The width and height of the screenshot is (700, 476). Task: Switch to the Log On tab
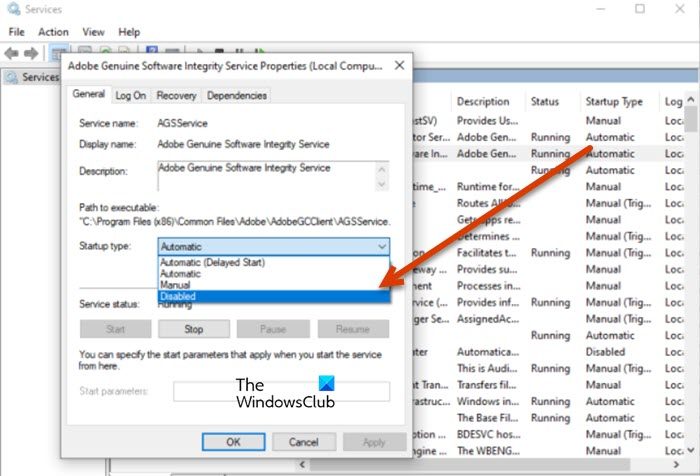pos(131,96)
